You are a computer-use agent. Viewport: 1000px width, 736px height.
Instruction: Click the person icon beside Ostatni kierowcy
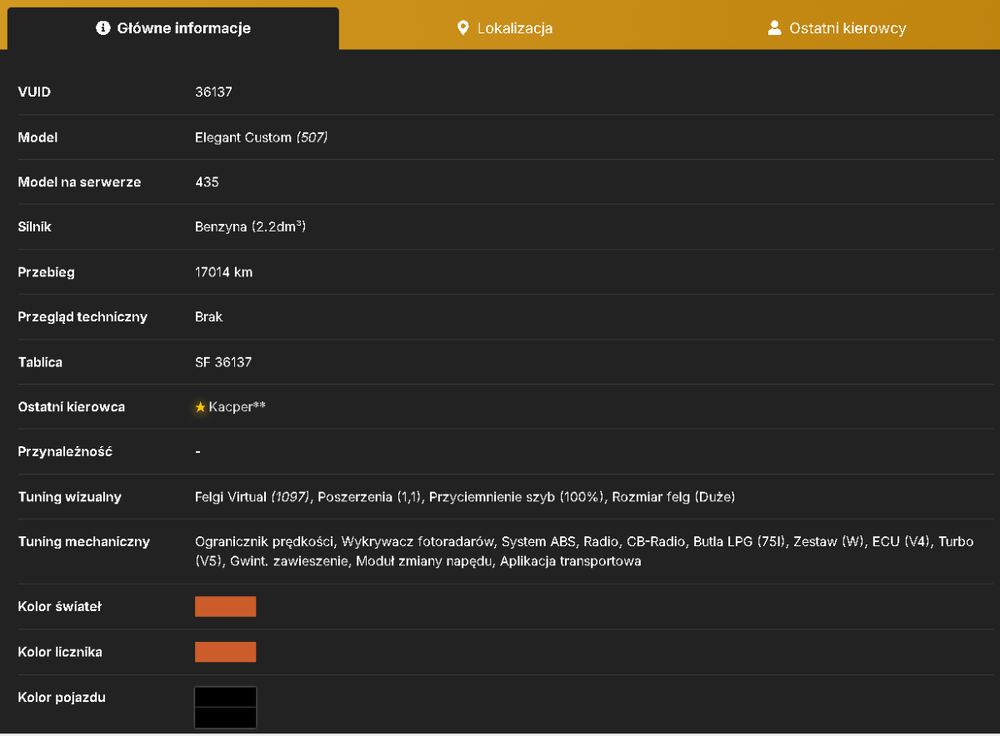pyautogui.click(x=774, y=28)
